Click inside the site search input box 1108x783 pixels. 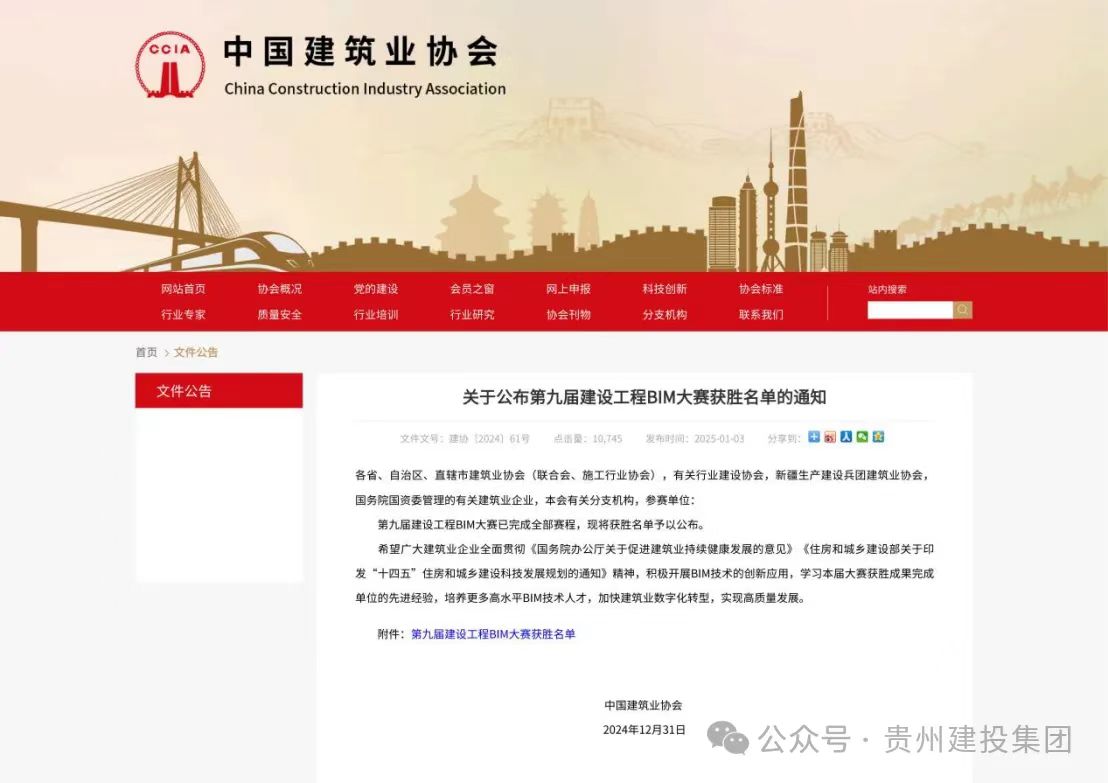tap(909, 310)
